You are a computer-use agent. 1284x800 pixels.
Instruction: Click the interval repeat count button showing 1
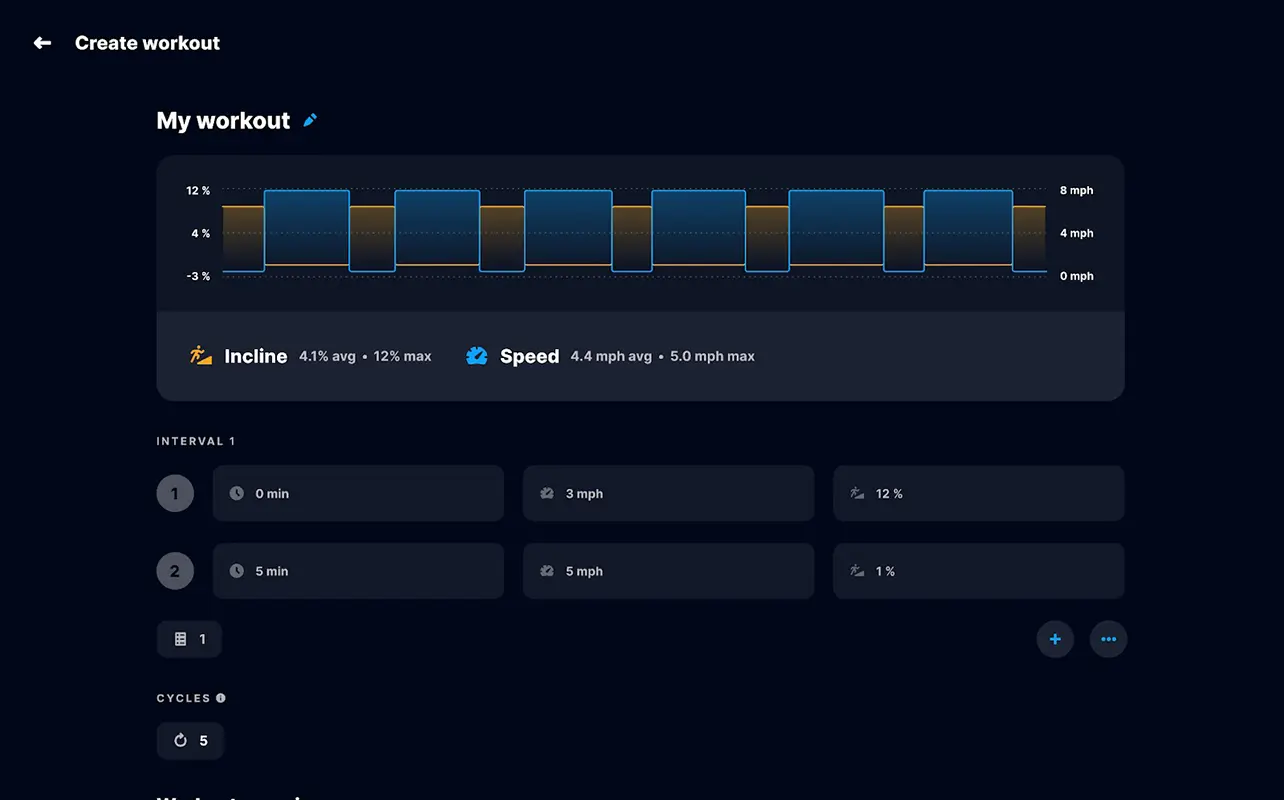[x=189, y=639]
